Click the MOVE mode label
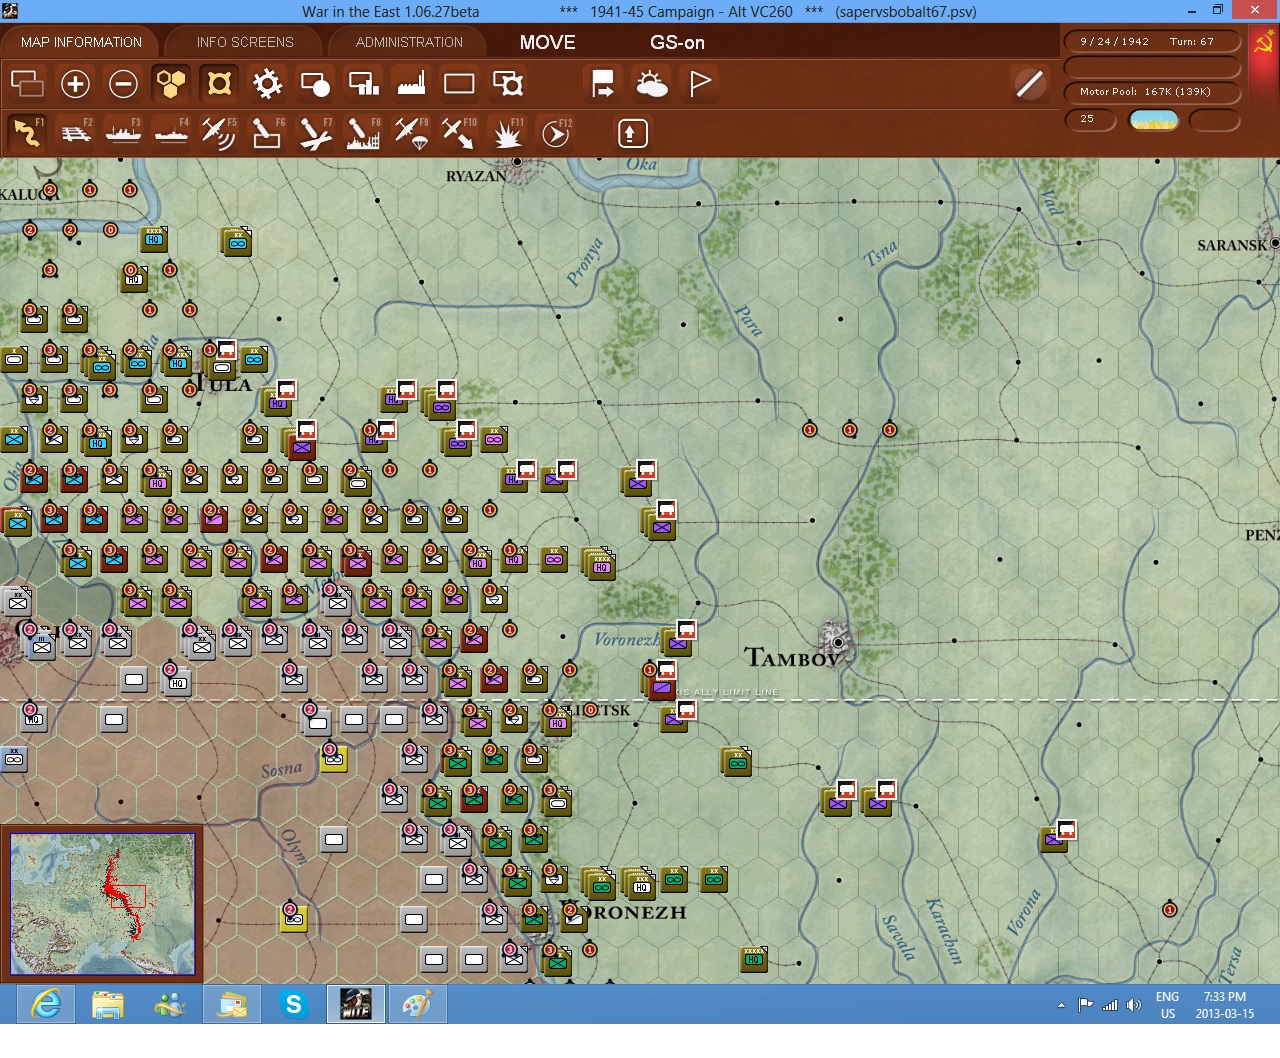Image resolution: width=1280 pixels, height=1058 pixels. click(547, 42)
